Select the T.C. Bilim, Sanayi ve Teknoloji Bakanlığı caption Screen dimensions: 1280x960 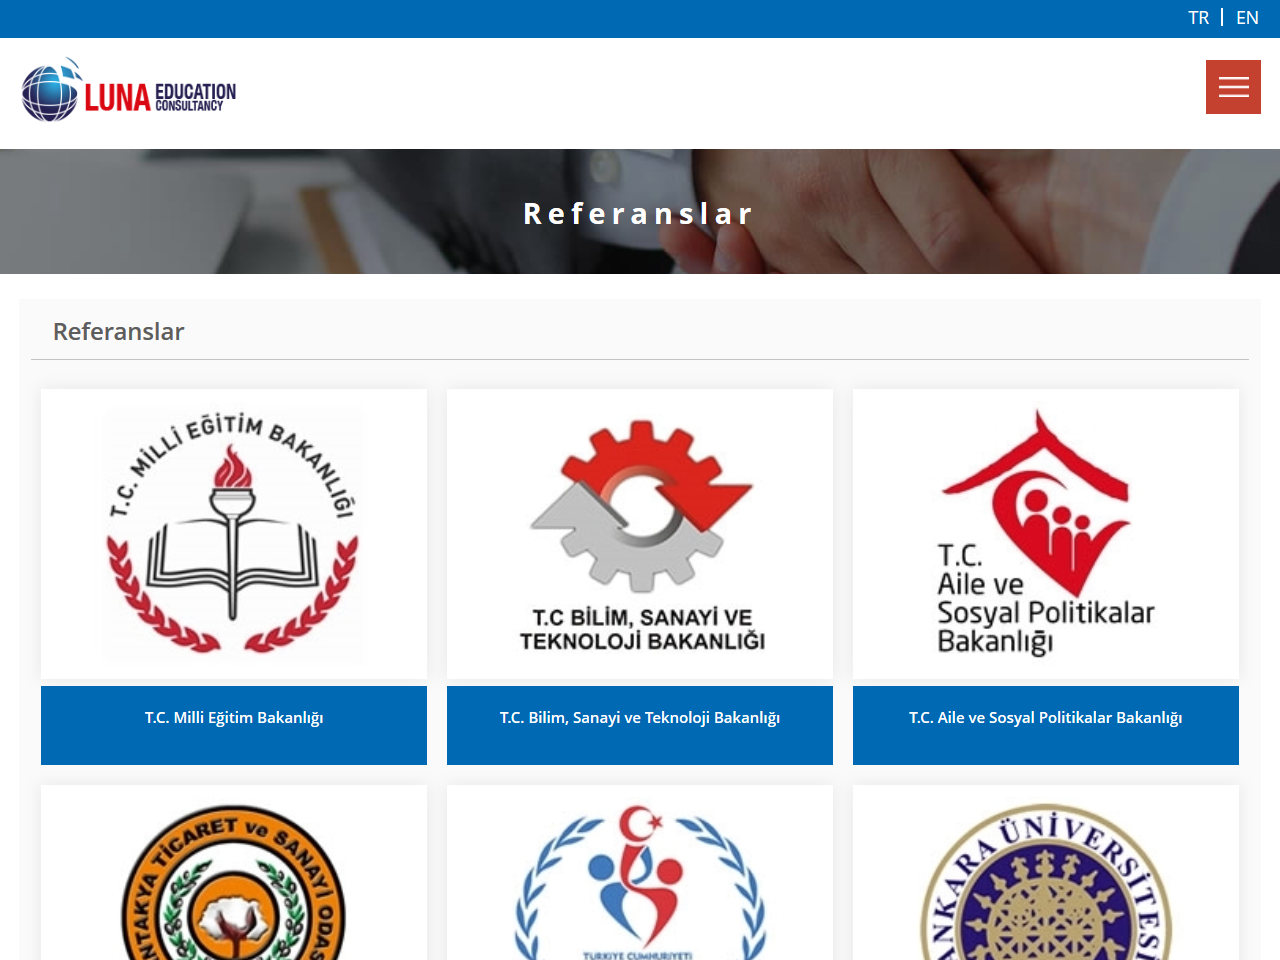click(640, 718)
